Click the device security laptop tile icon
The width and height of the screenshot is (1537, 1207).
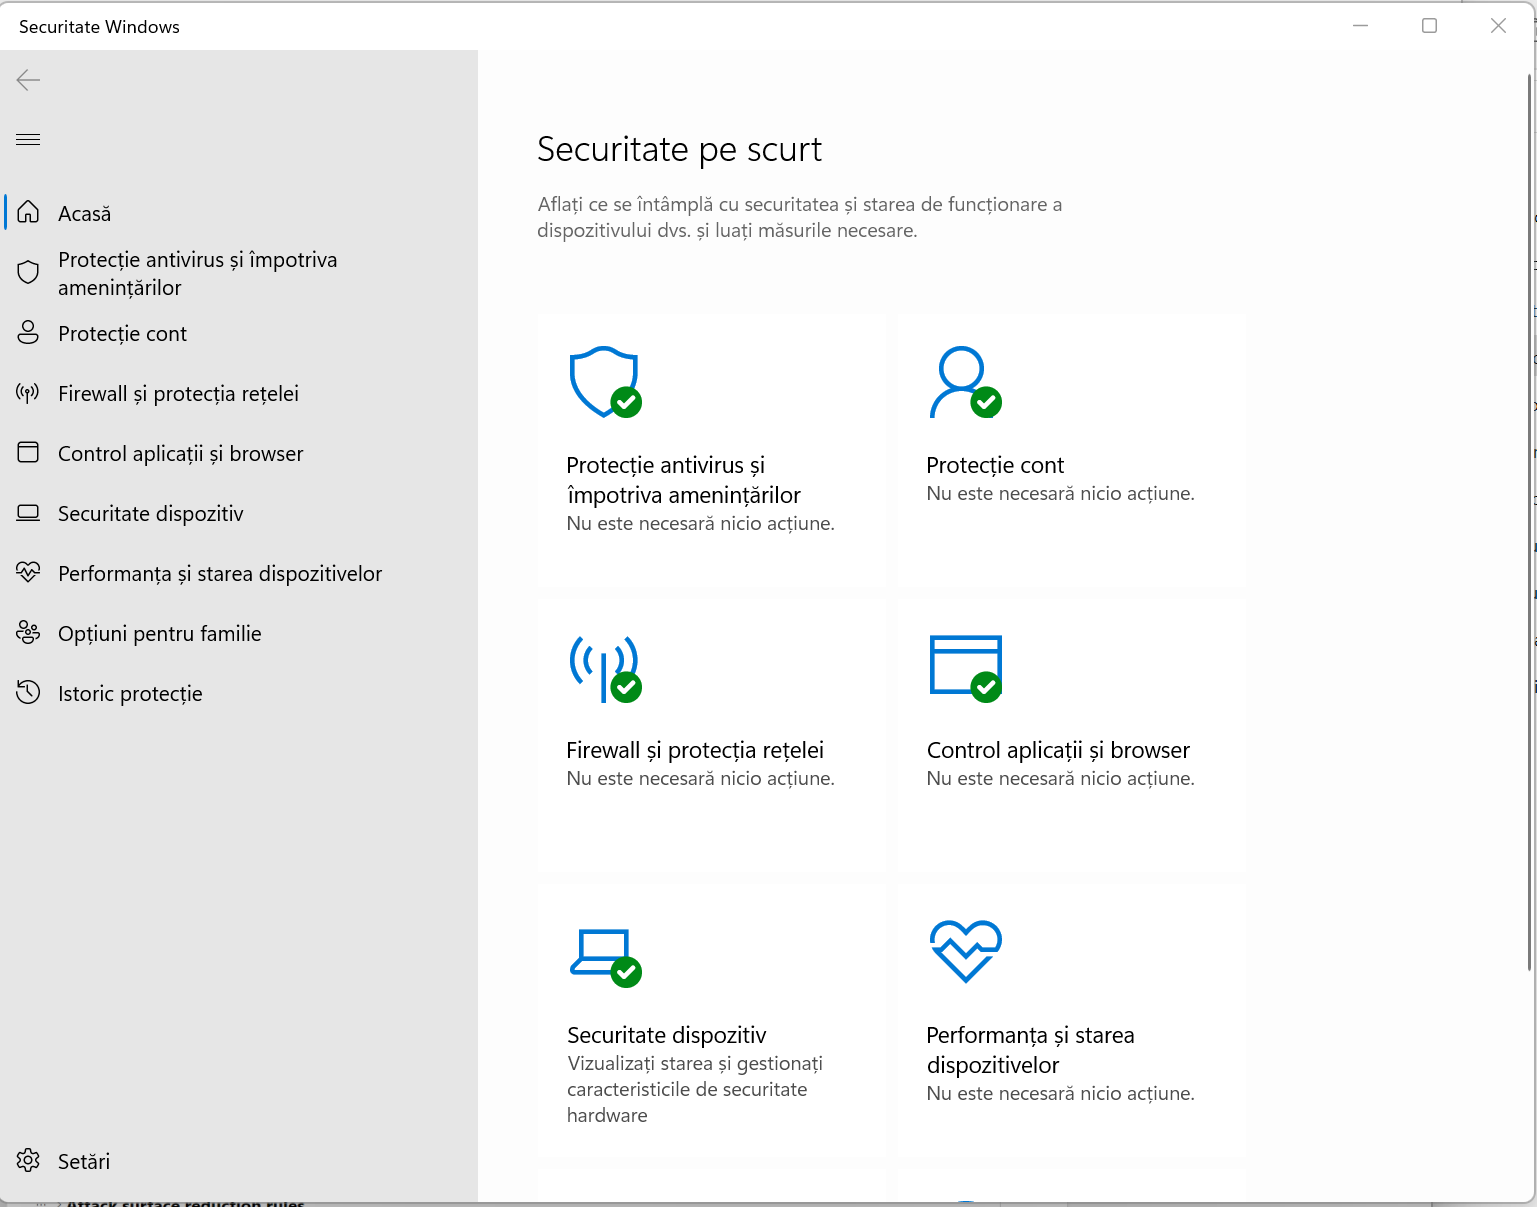tap(604, 955)
